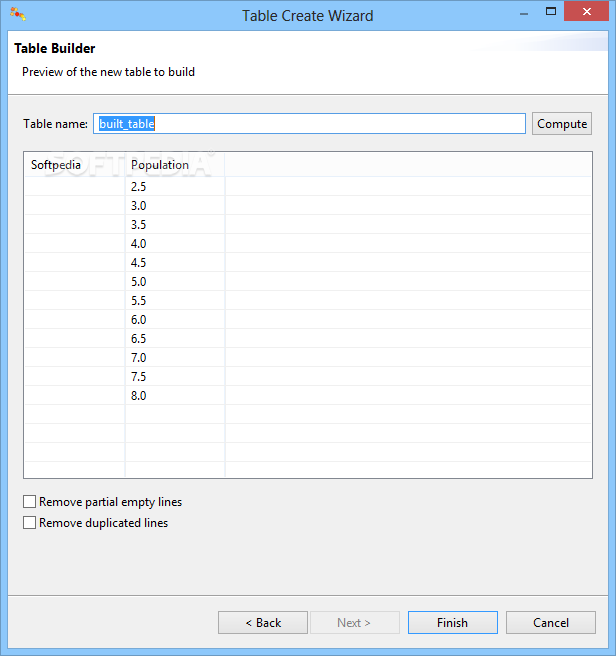Select the Population cell 3.5

pos(175,225)
